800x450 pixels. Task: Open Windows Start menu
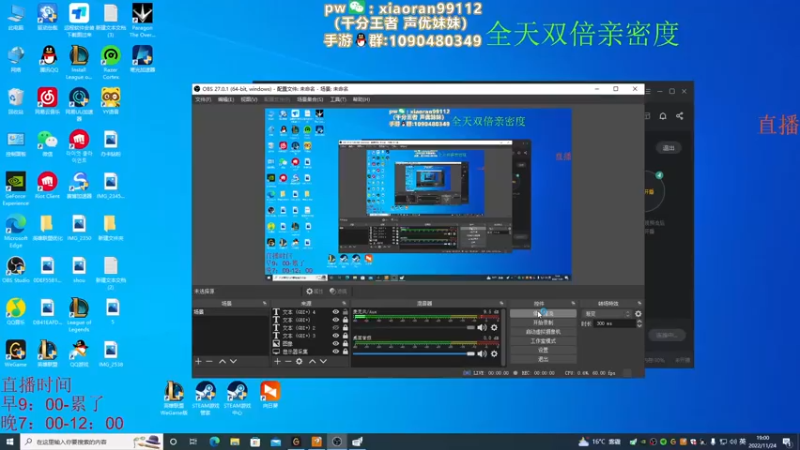click(10, 442)
